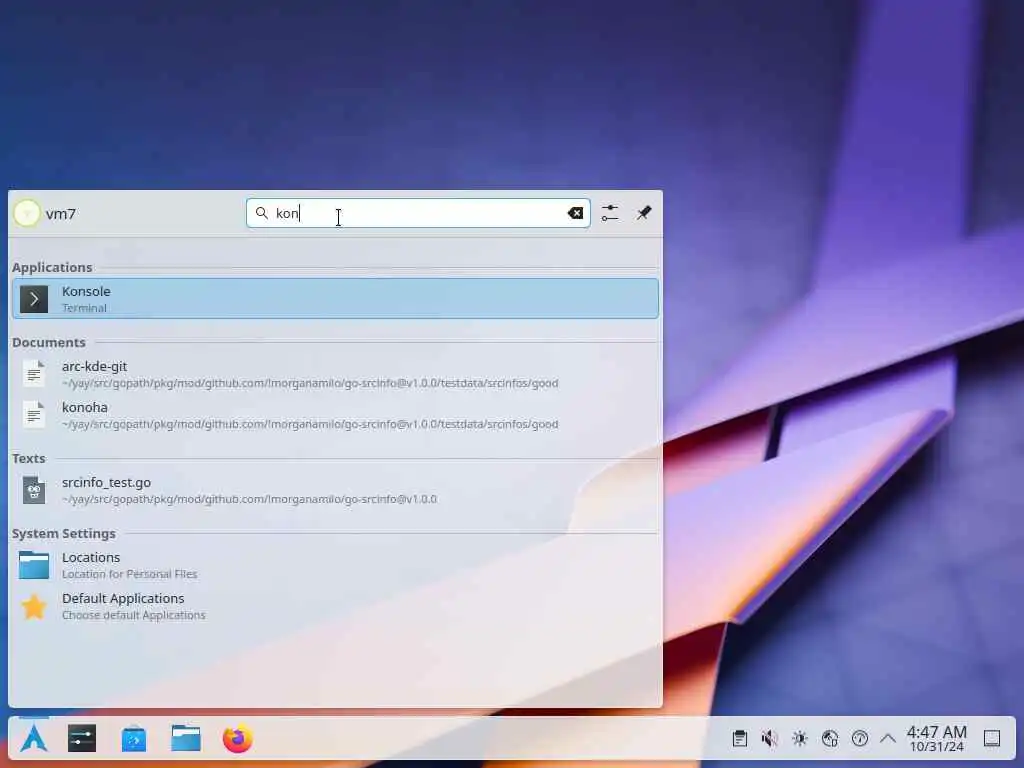Open the updates tray icon
Viewport: 1024px width, 768px height.
(x=829, y=739)
